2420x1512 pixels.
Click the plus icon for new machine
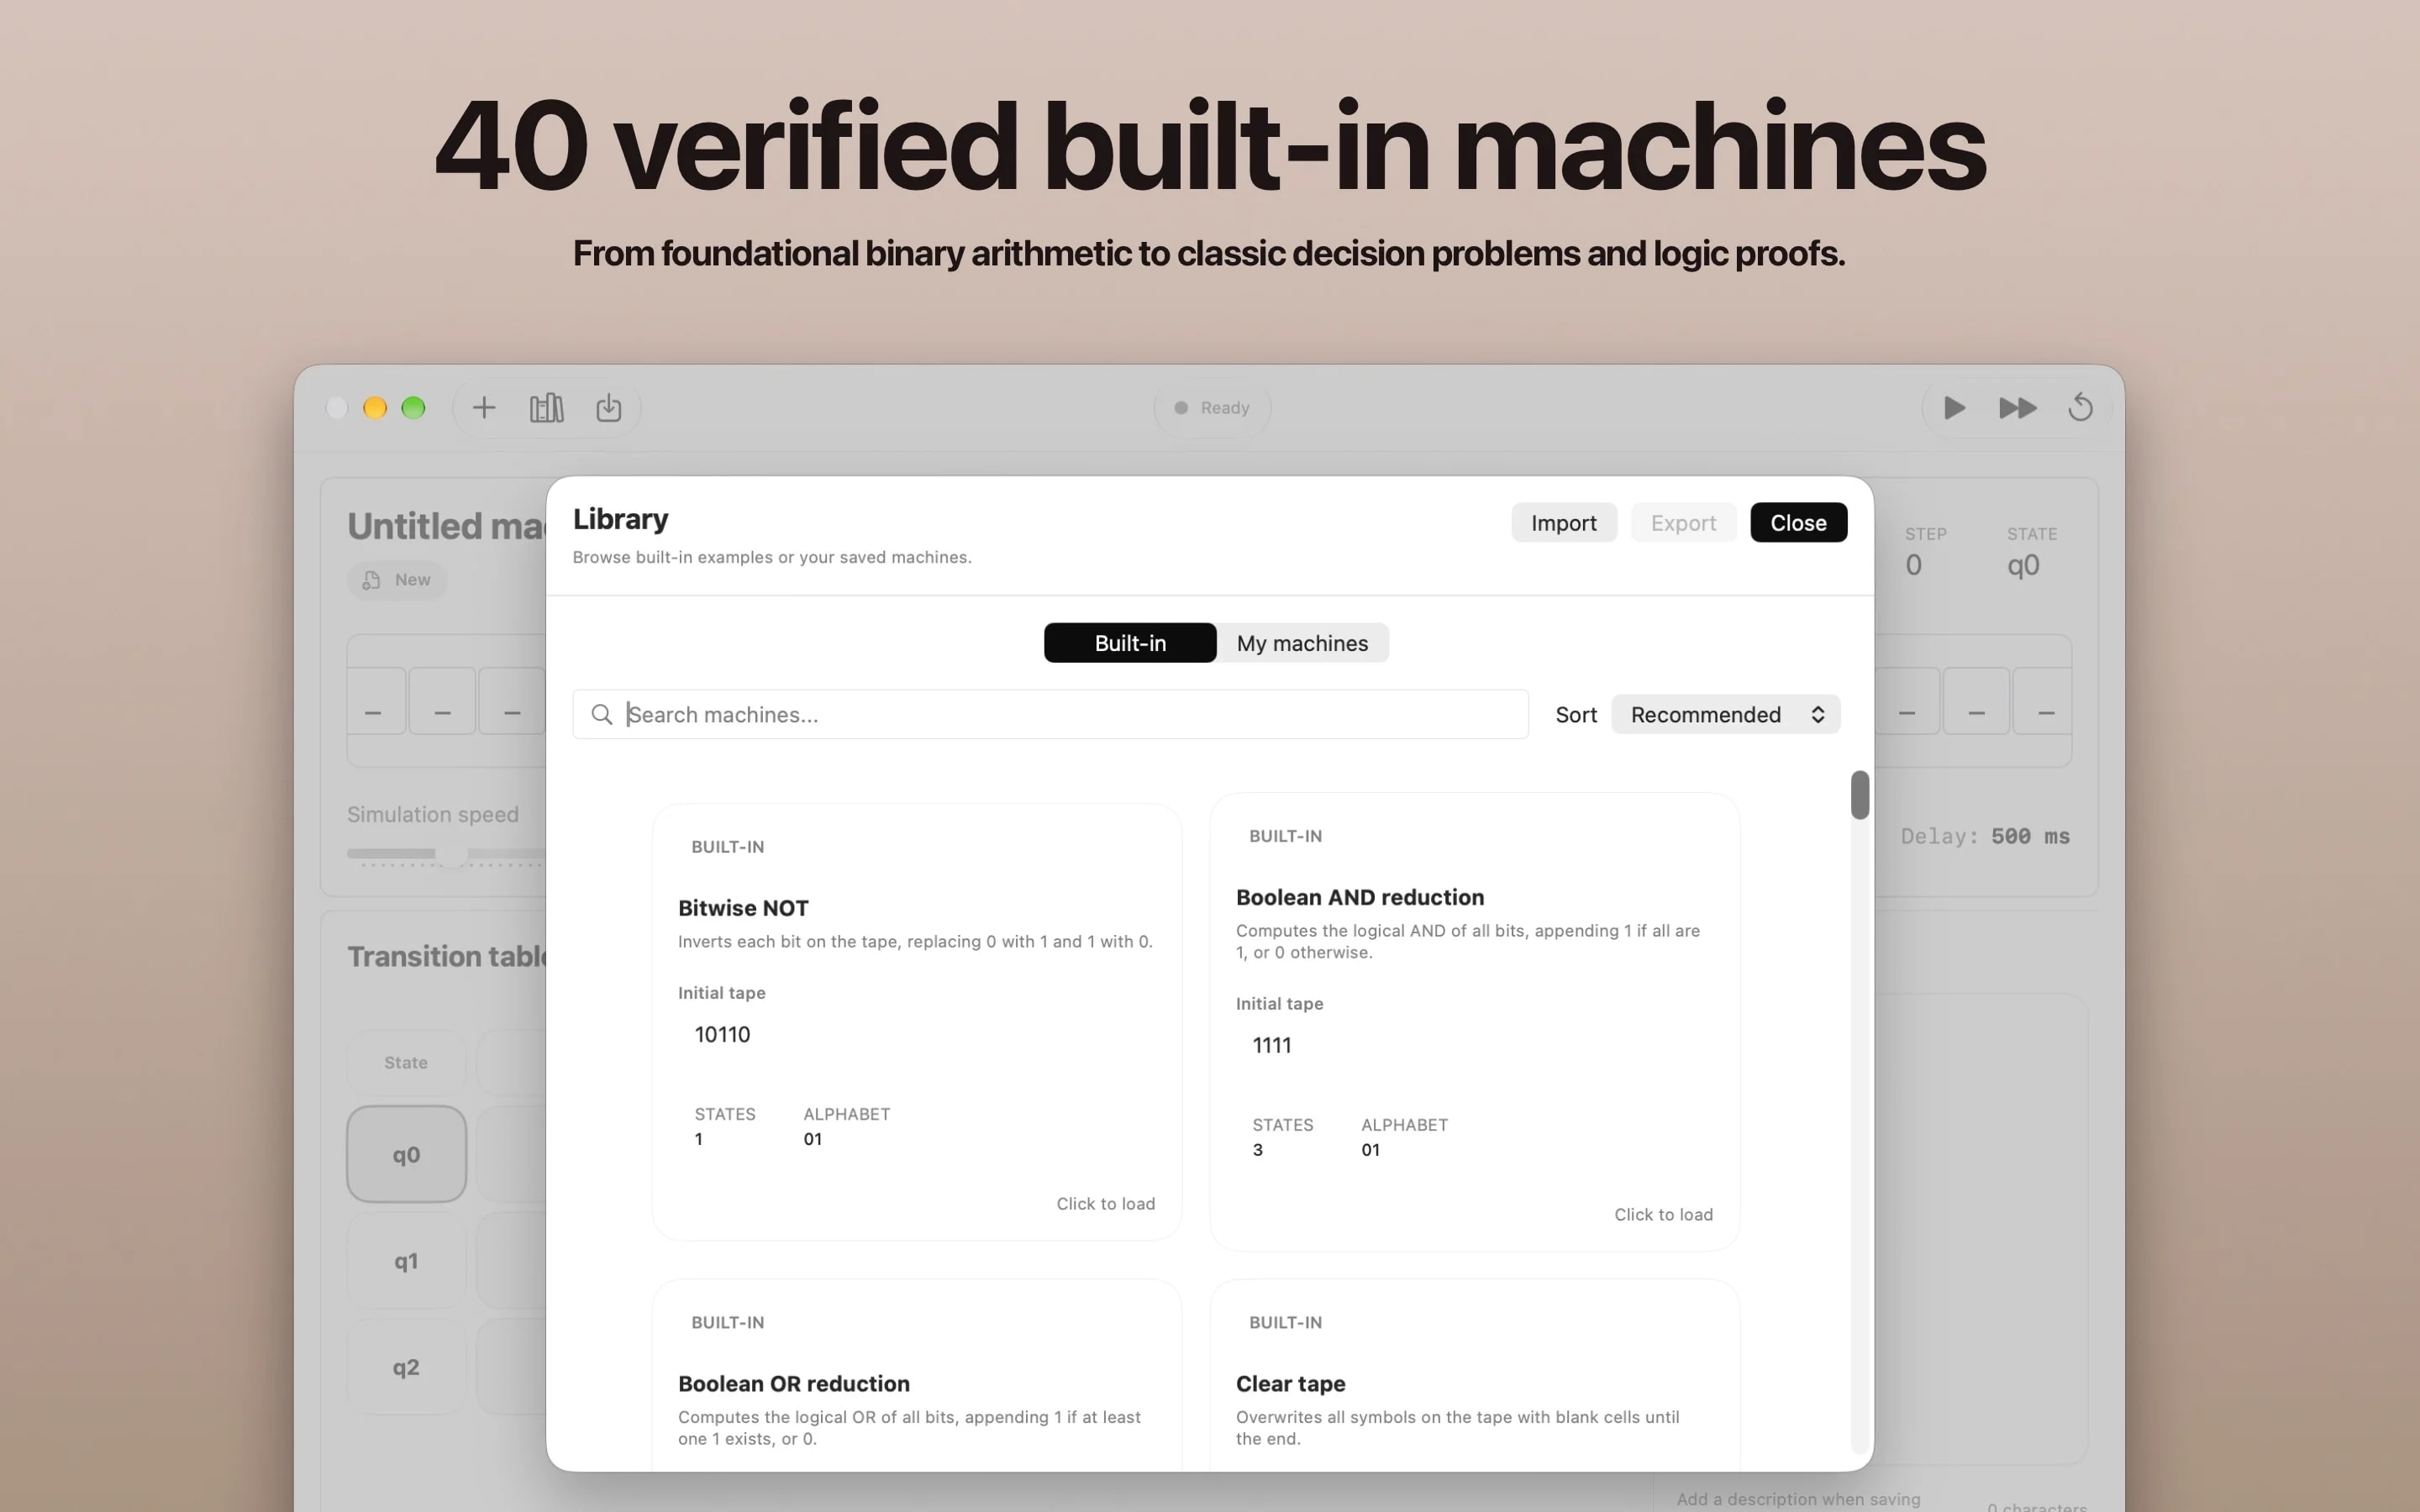484,408
